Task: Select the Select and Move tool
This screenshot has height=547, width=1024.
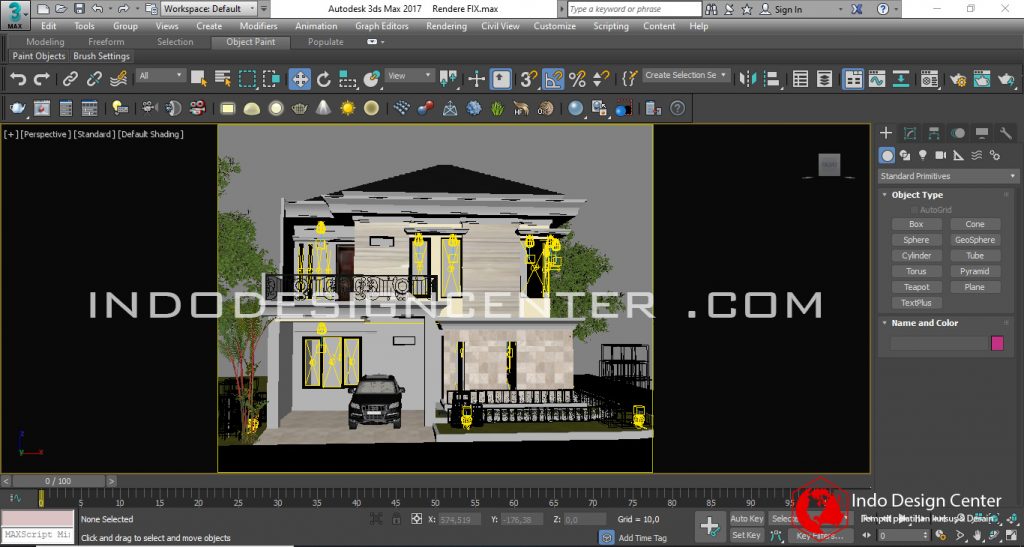Action: click(x=300, y=79)
